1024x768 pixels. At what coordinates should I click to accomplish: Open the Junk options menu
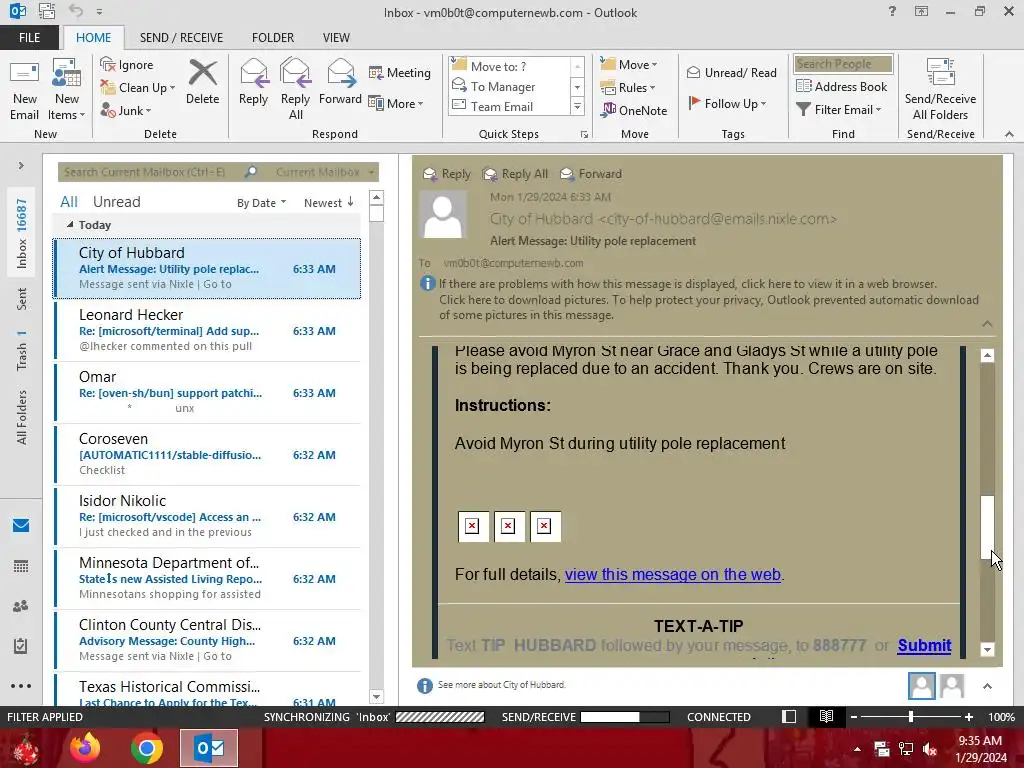(126, 110)
